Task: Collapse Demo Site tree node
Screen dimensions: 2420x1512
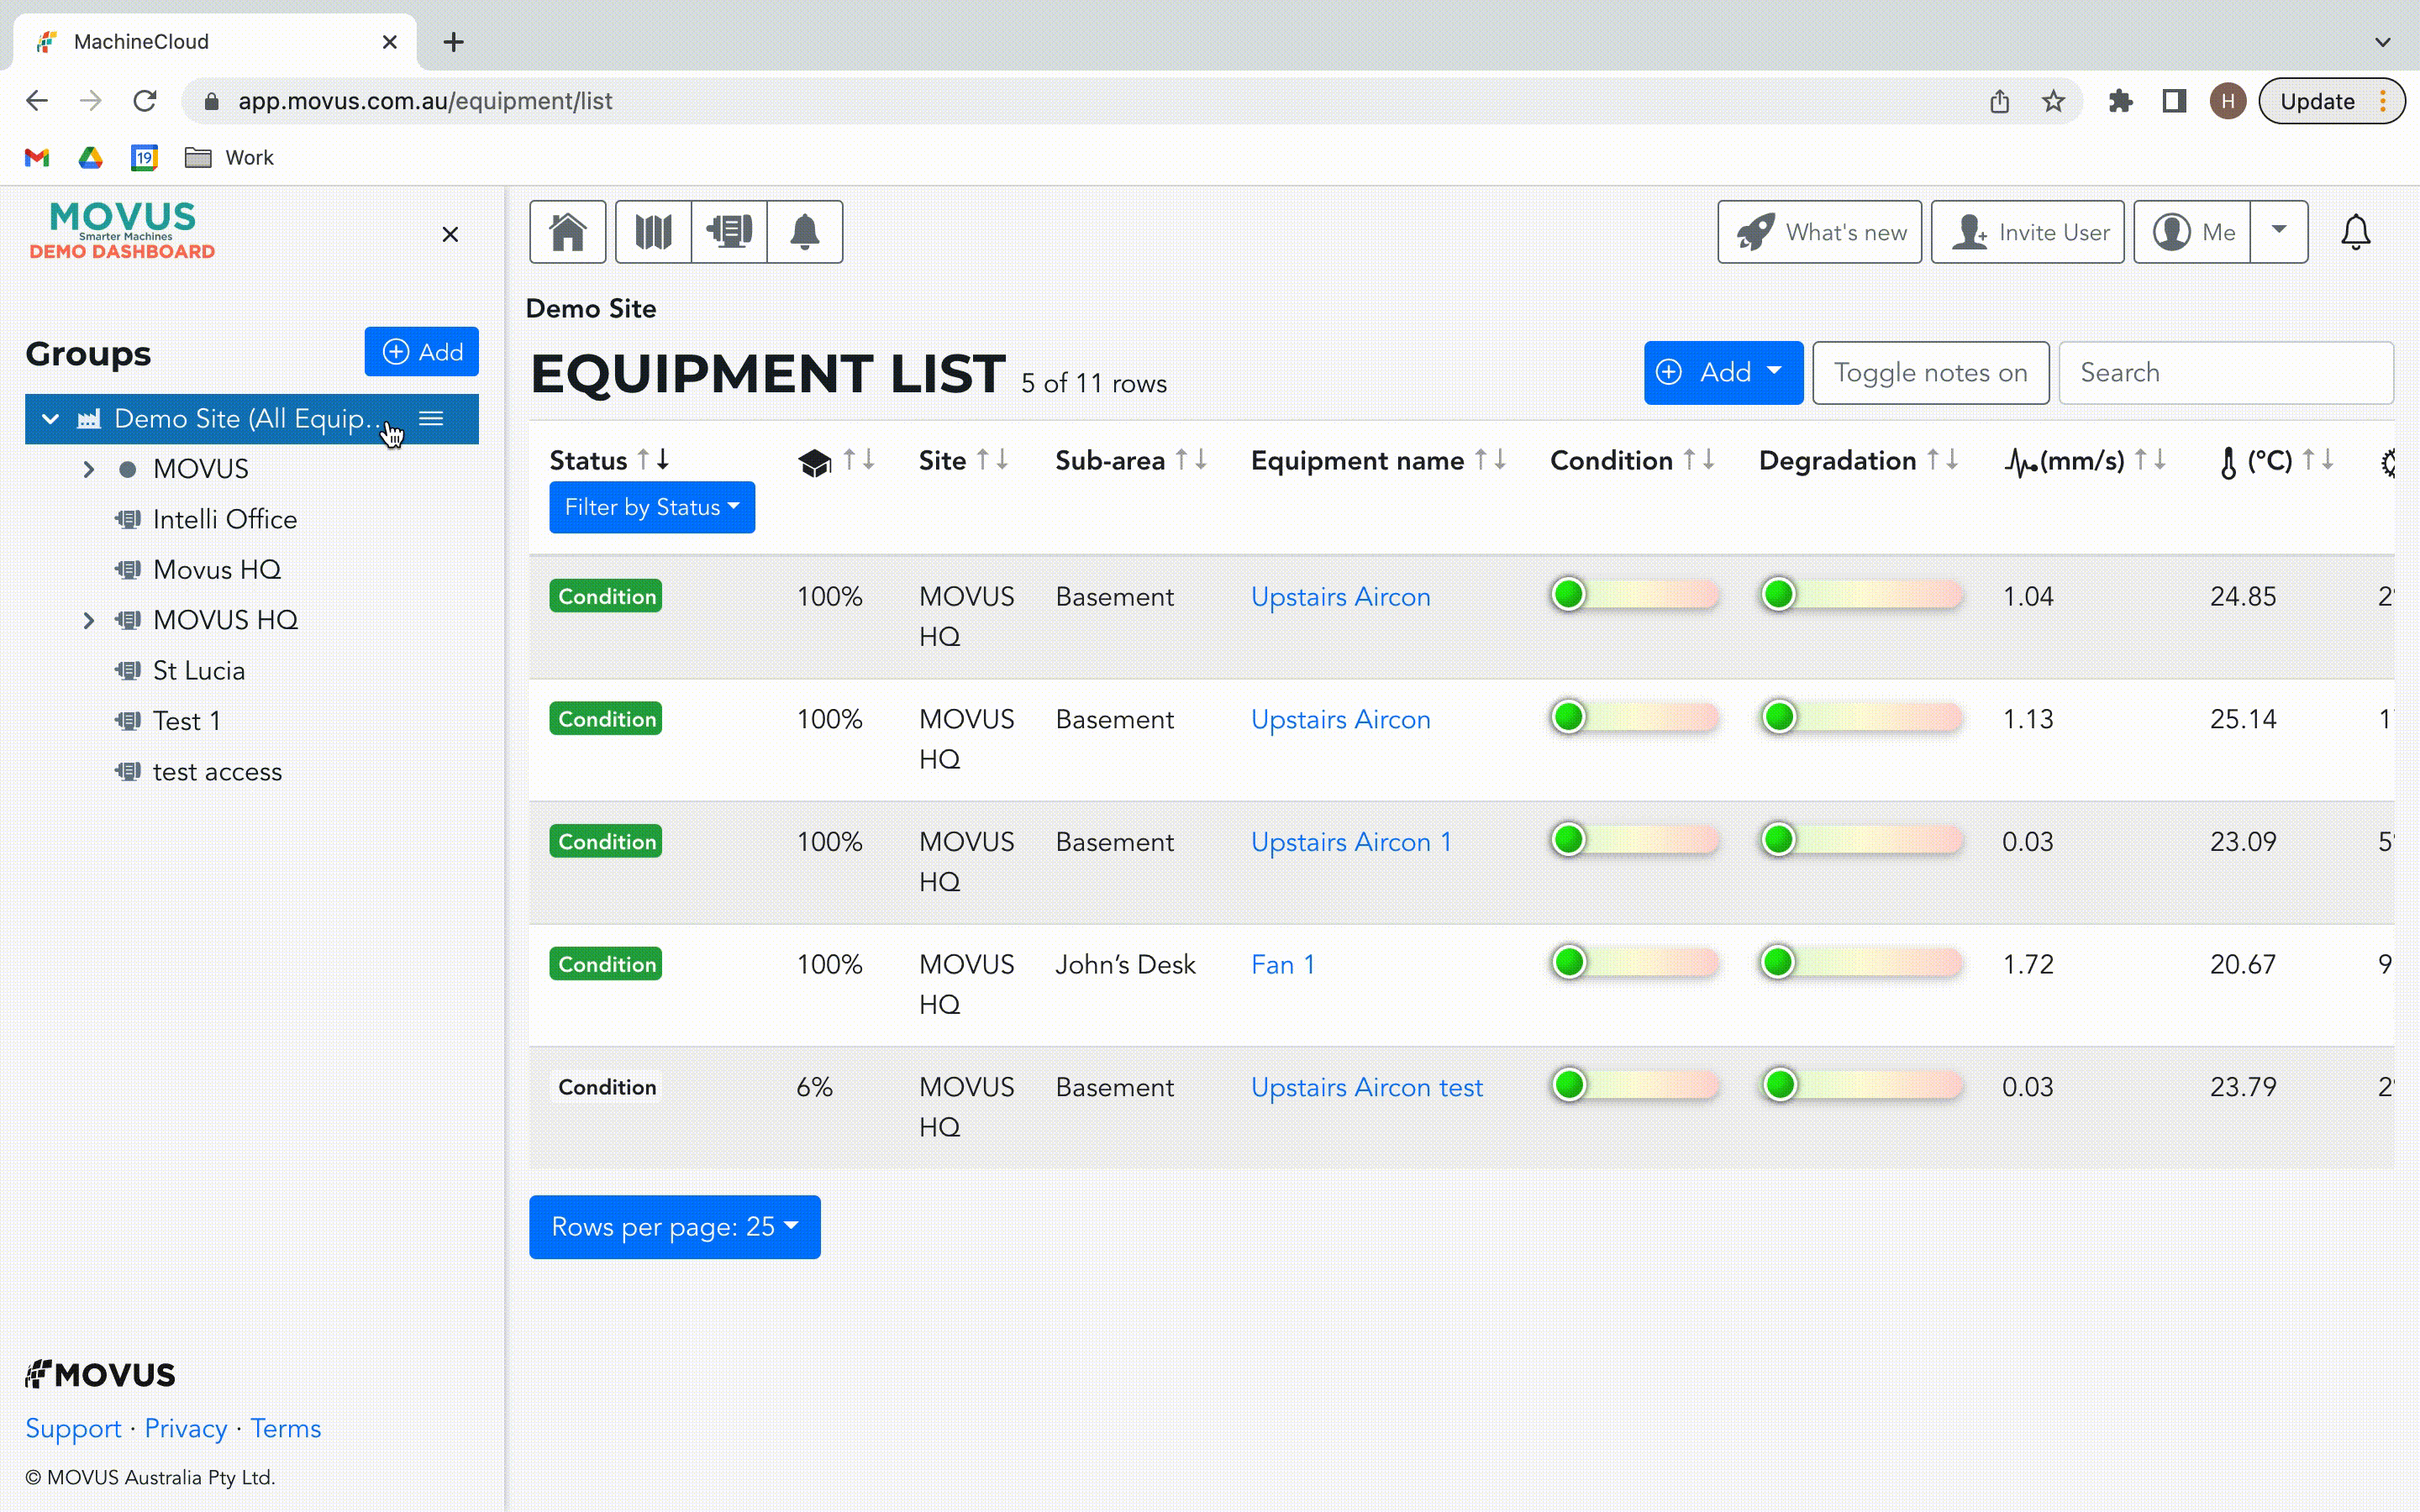Action: [50, 419]
